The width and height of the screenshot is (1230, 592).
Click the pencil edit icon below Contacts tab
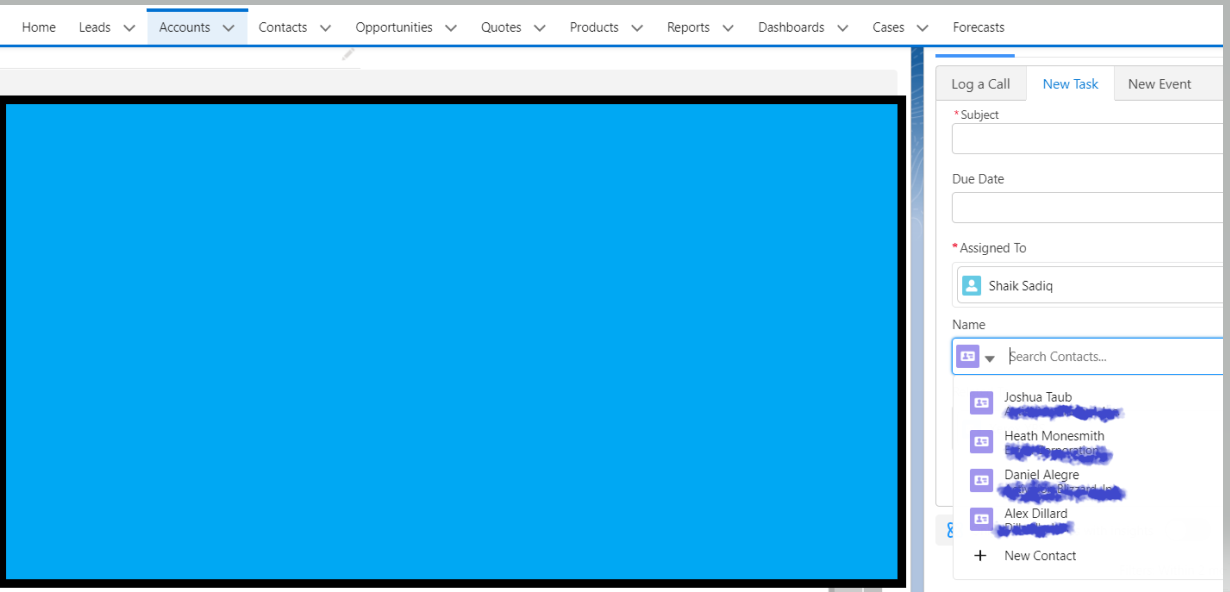coord(348,54)
